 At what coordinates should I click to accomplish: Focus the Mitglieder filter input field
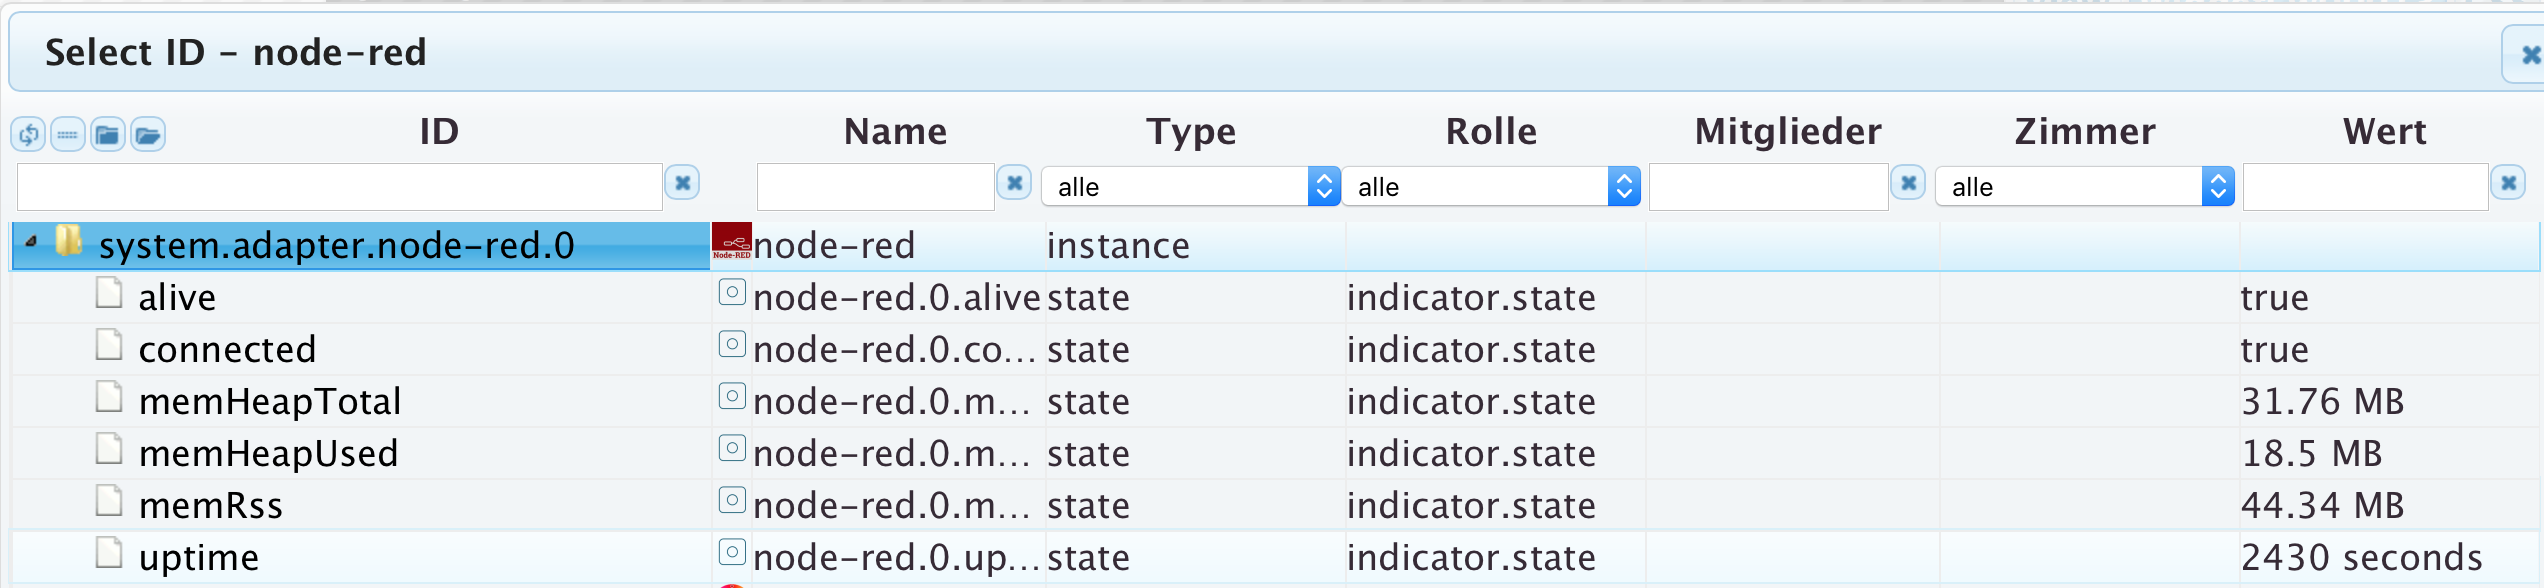pos(1769,187)
